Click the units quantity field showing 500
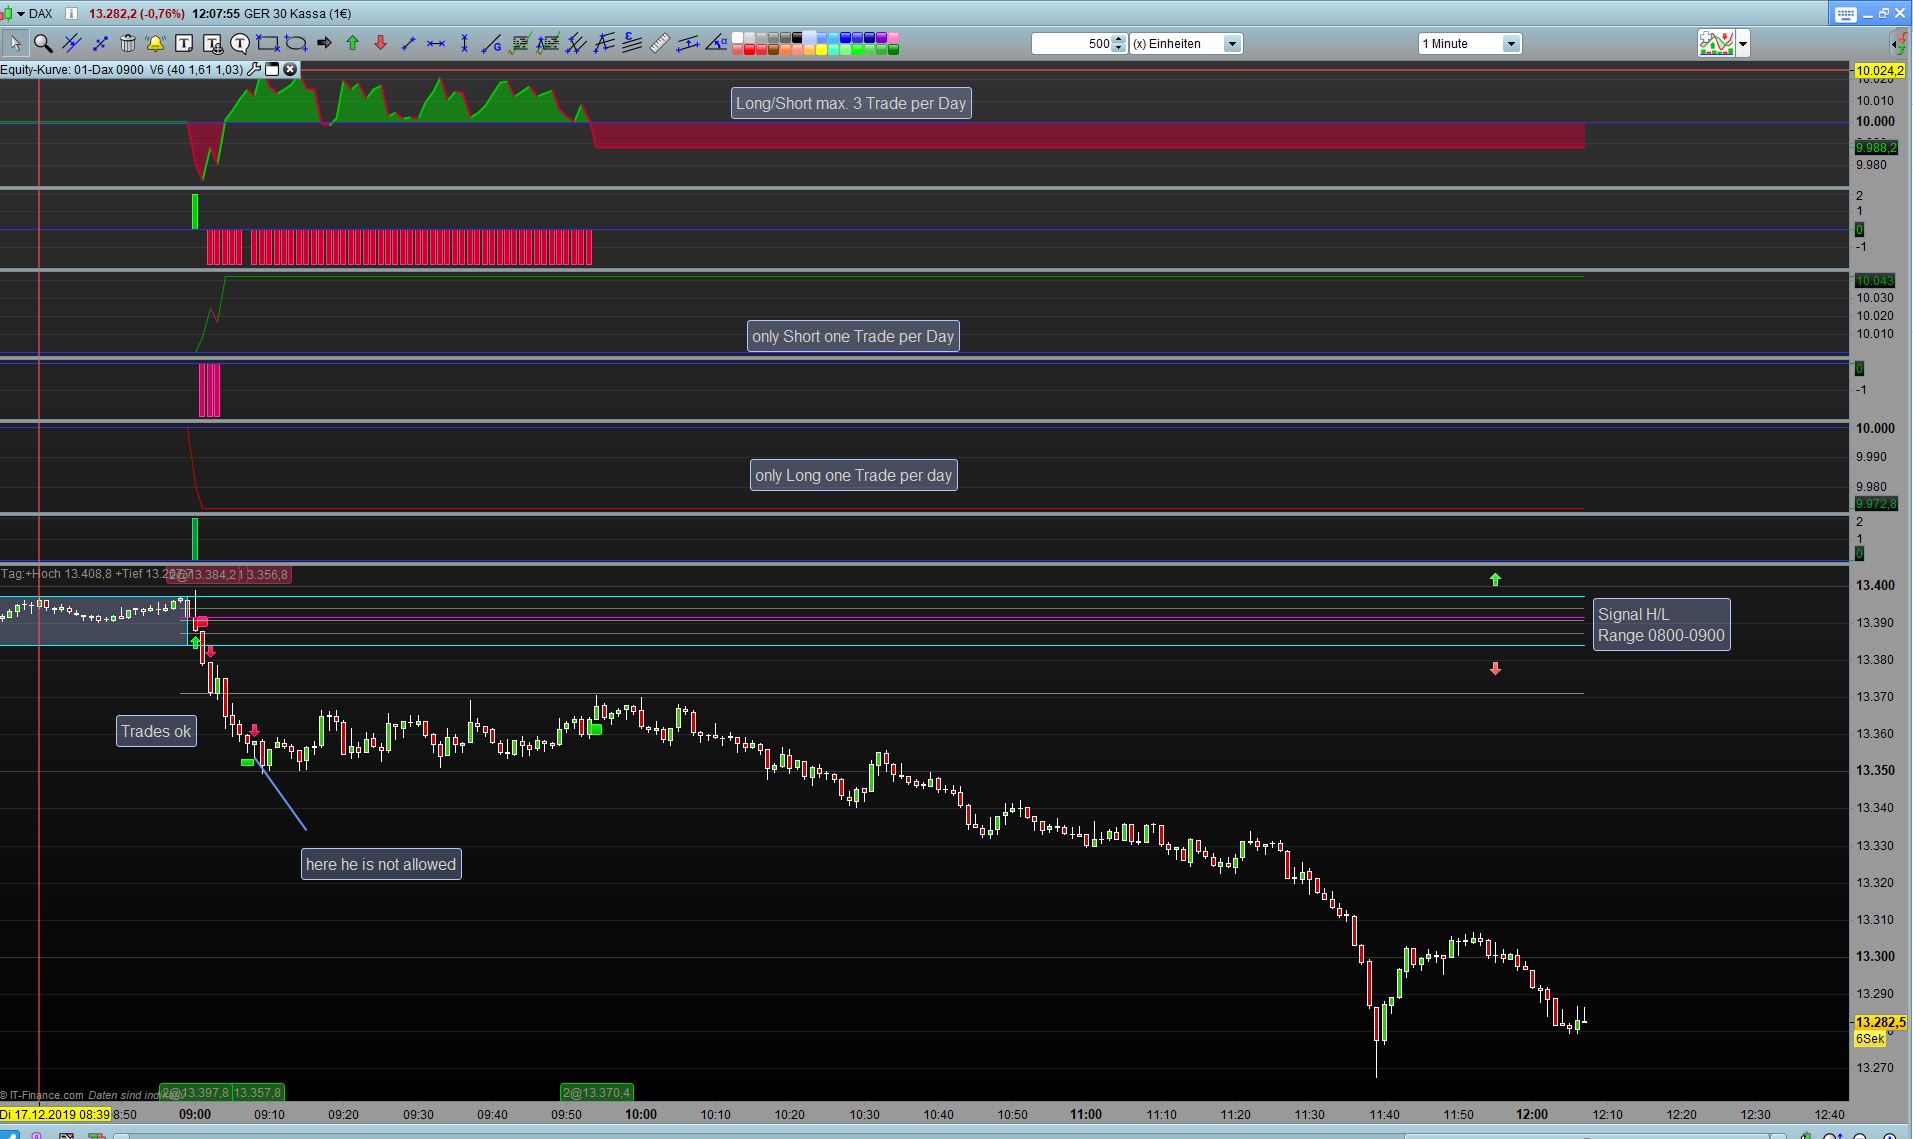The image size is (1913, 1139). tap(1072, 43)
